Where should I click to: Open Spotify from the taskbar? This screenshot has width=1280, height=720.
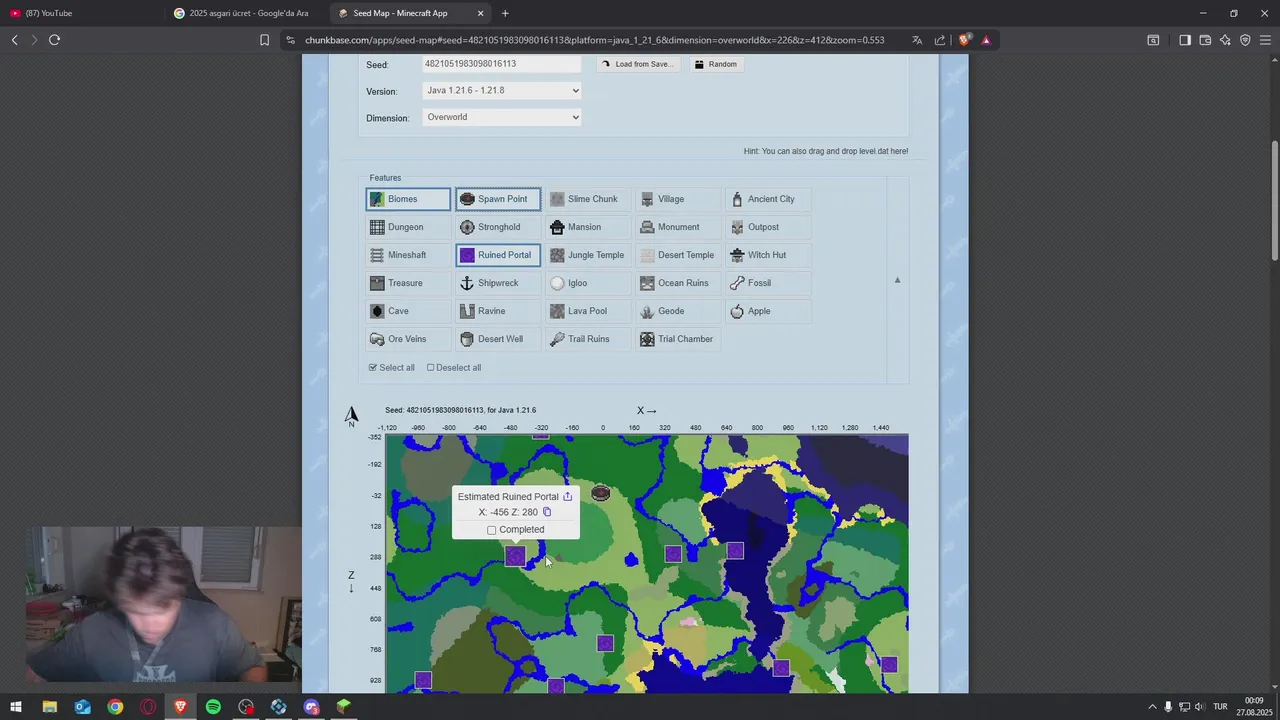coord(213,707)
